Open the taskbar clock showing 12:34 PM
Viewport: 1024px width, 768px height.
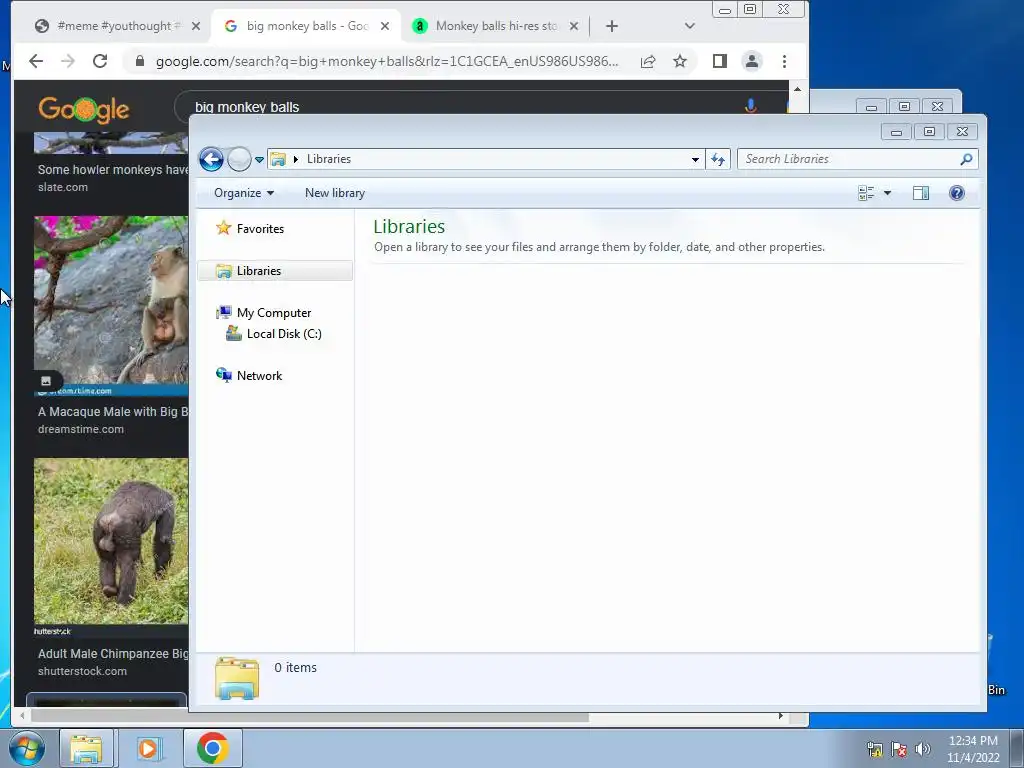(973, 749)
